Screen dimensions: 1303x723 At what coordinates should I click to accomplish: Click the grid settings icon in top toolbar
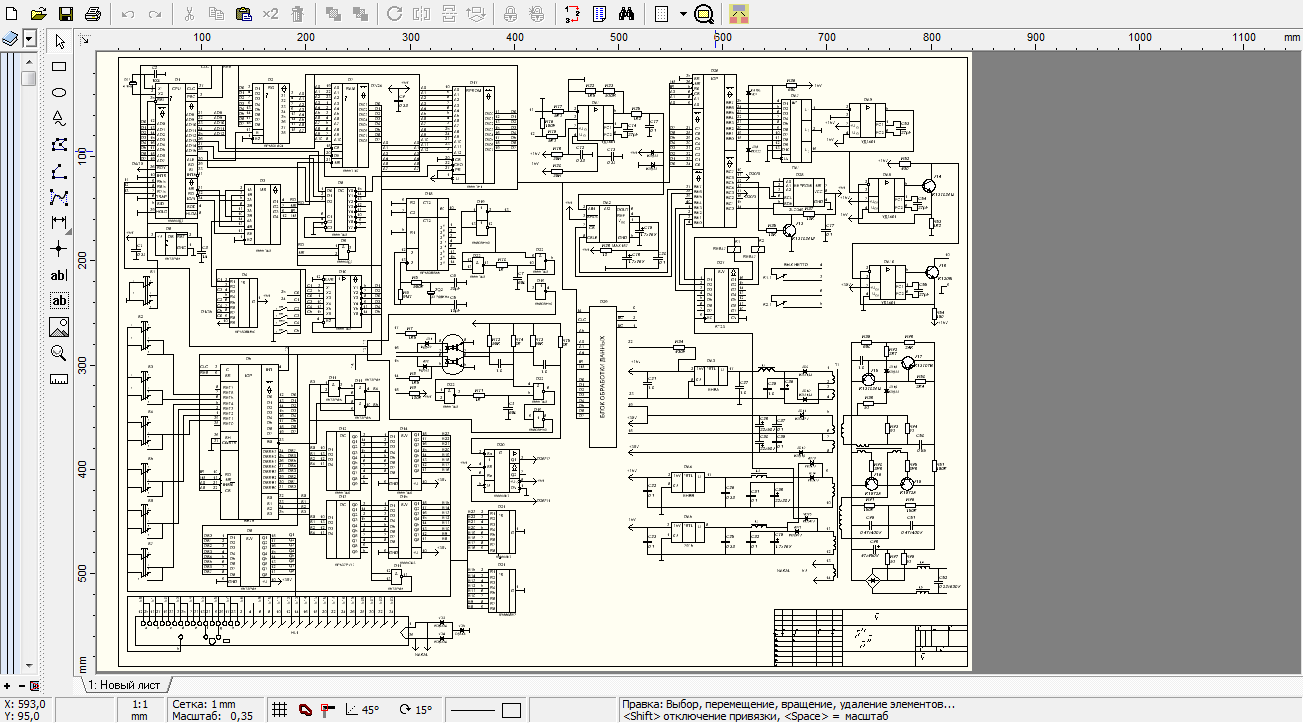coord(662,14)
